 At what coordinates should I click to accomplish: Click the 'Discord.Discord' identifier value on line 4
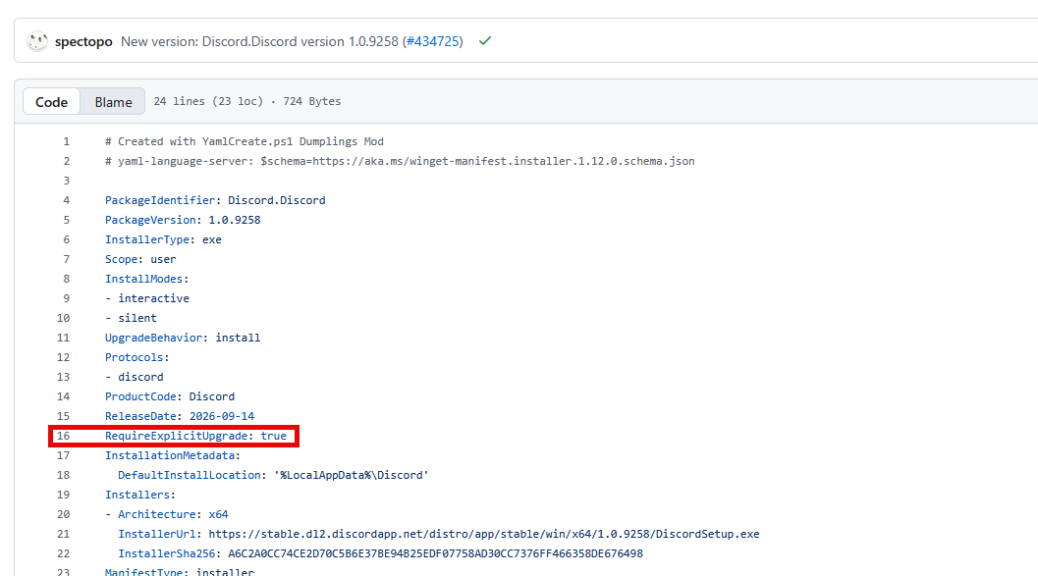point(277,200)
